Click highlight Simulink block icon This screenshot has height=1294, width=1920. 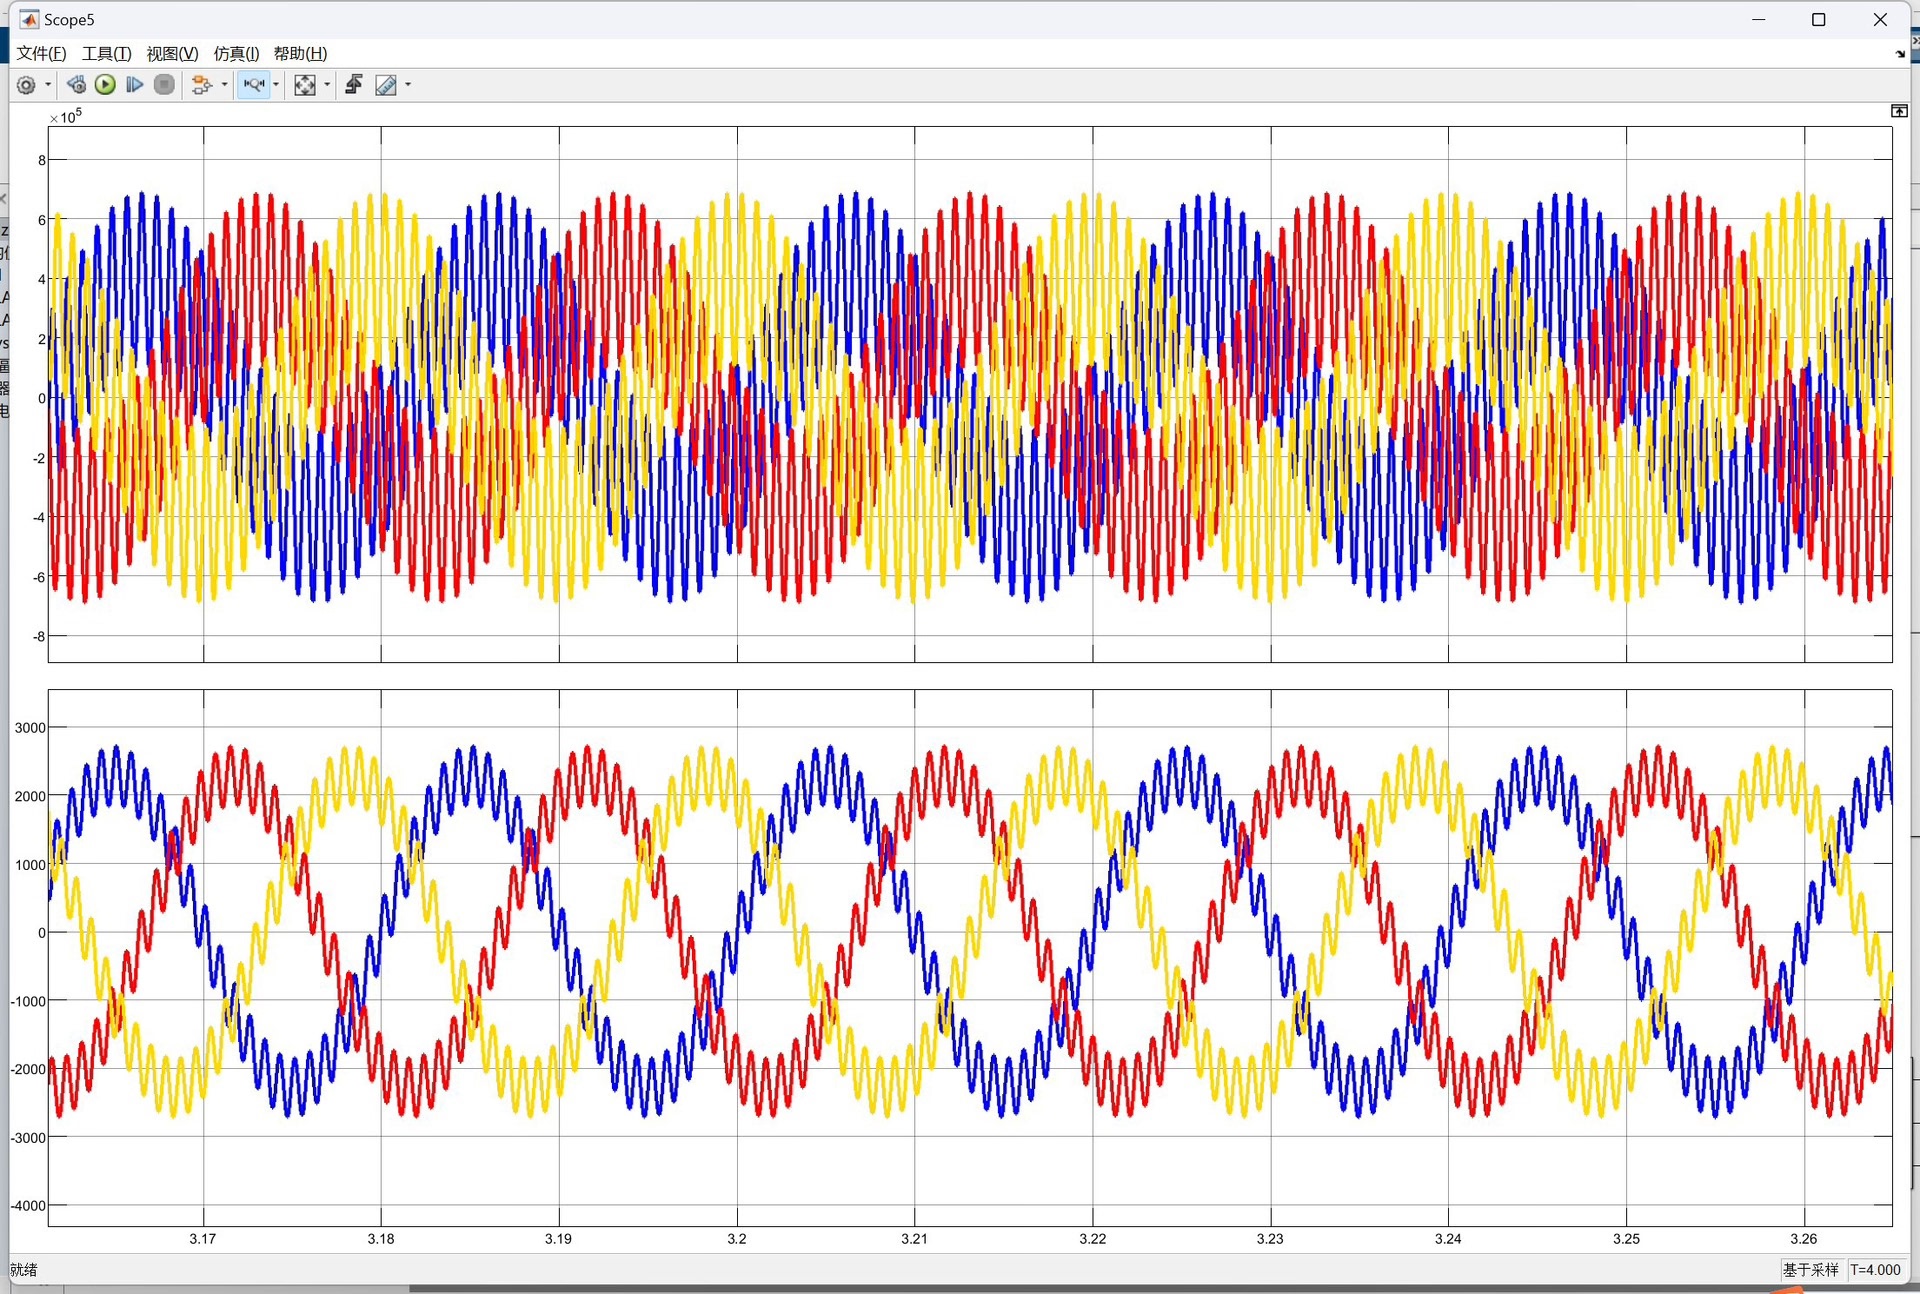point(201,85)
